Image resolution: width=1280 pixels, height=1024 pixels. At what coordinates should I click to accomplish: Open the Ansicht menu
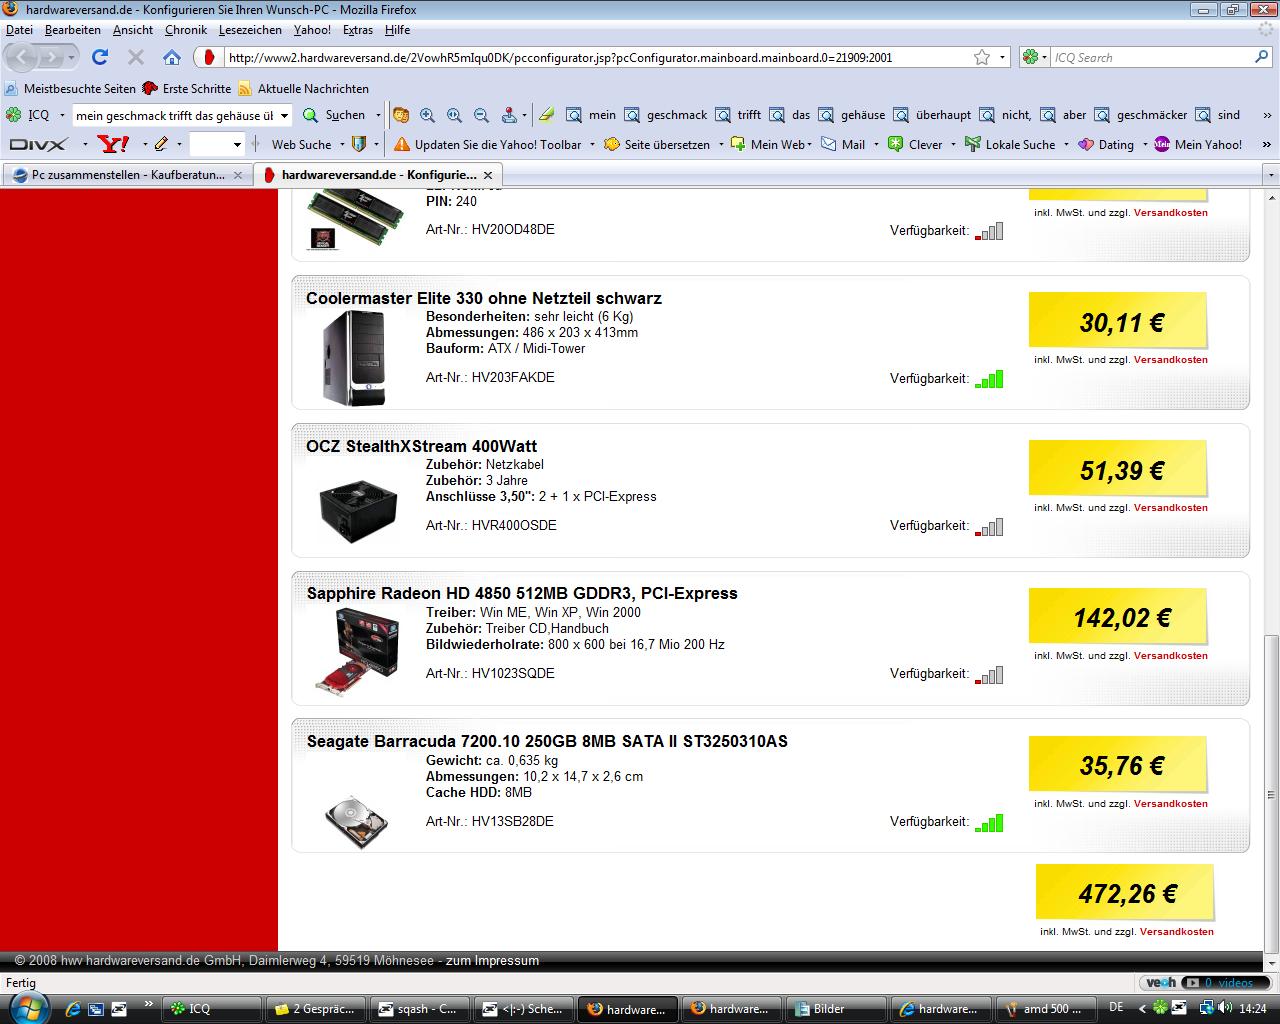click(x=133, y=30)
